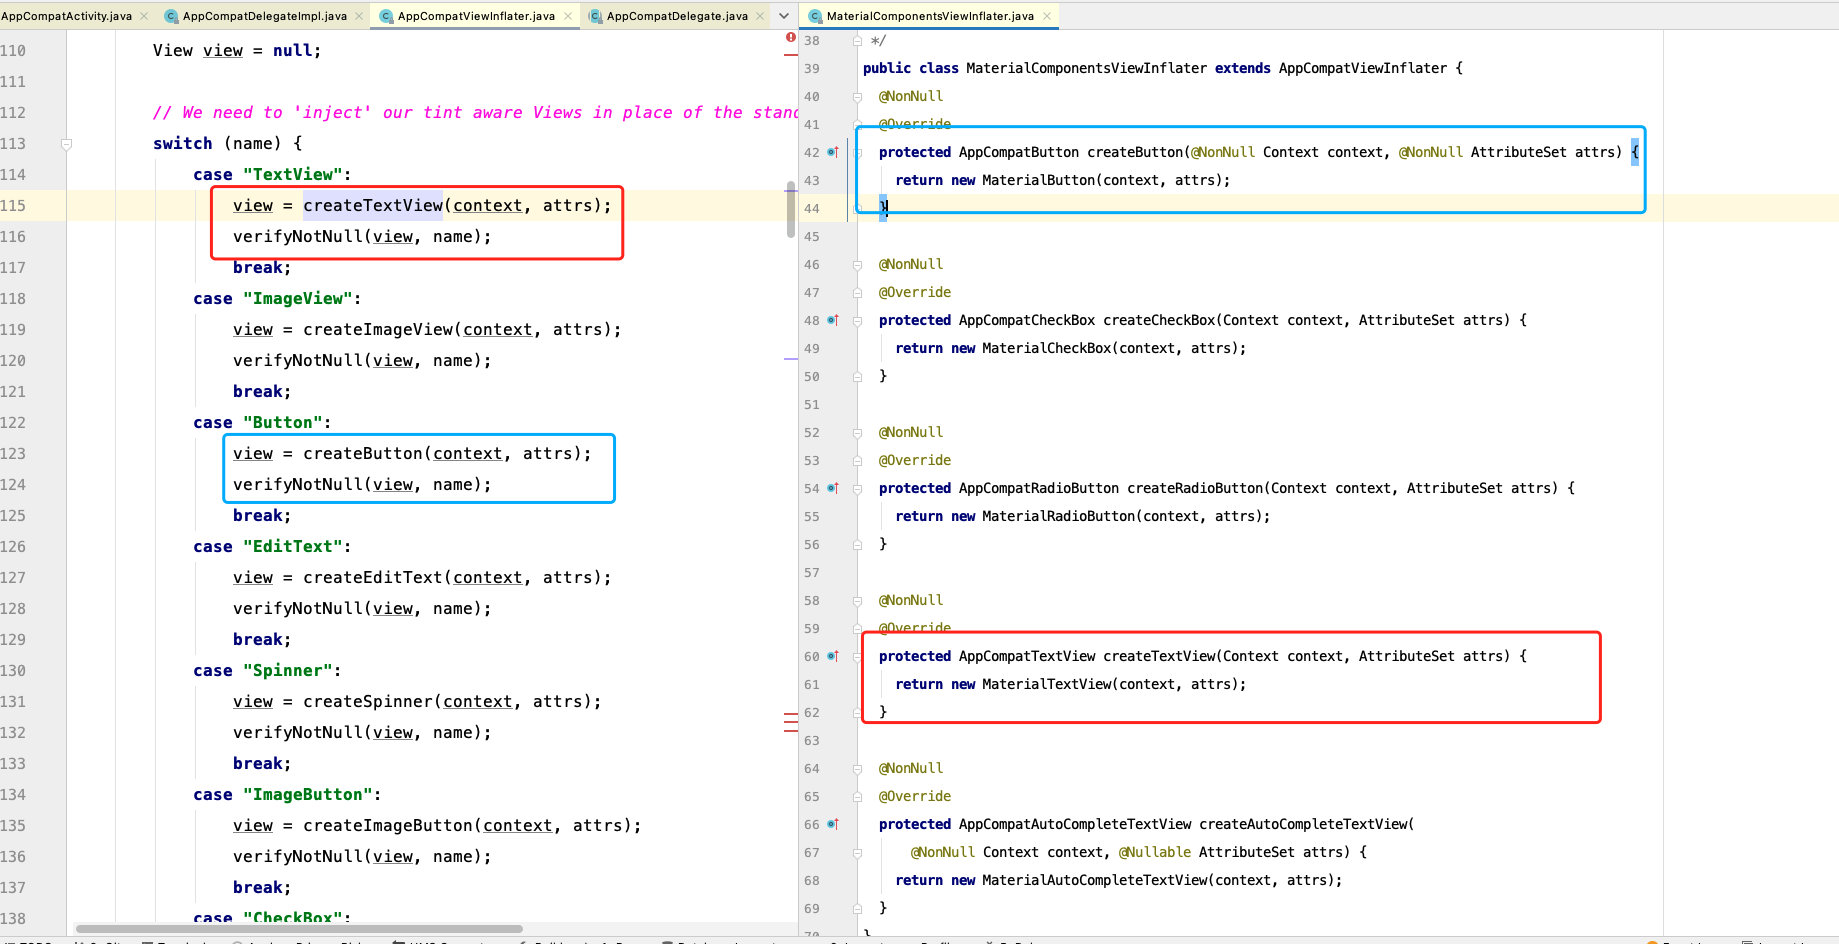Click createImageView call on line 119
Viewport: 1839px width, 944px height.
[378, 329]
